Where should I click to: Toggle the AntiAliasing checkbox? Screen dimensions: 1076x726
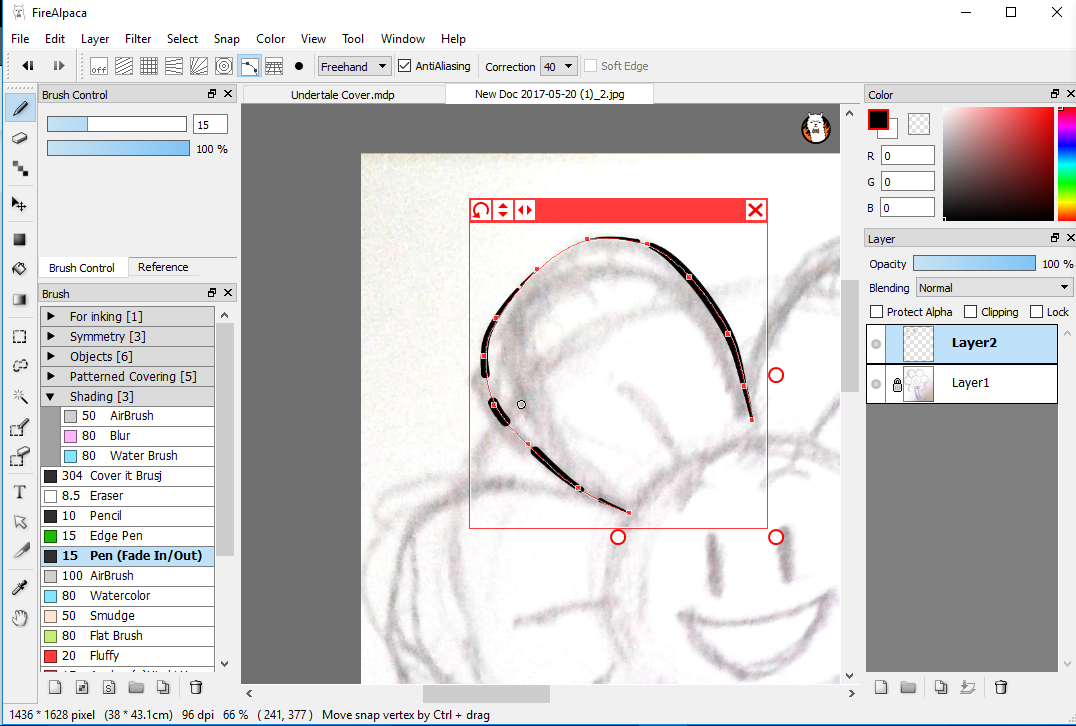405,66
